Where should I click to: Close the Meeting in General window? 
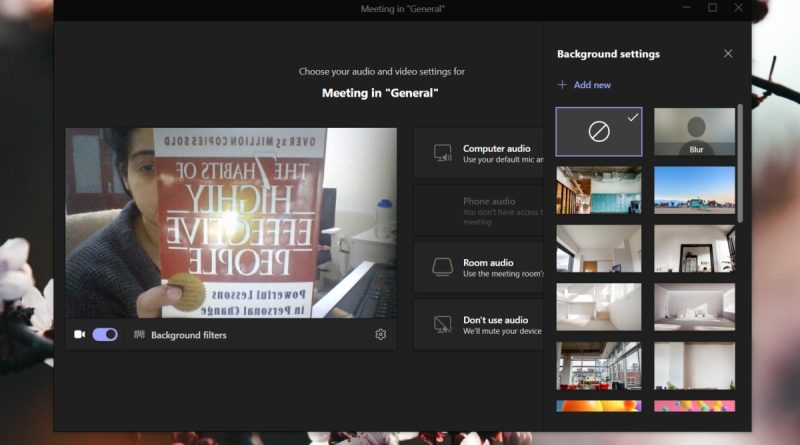coord(738,8)
